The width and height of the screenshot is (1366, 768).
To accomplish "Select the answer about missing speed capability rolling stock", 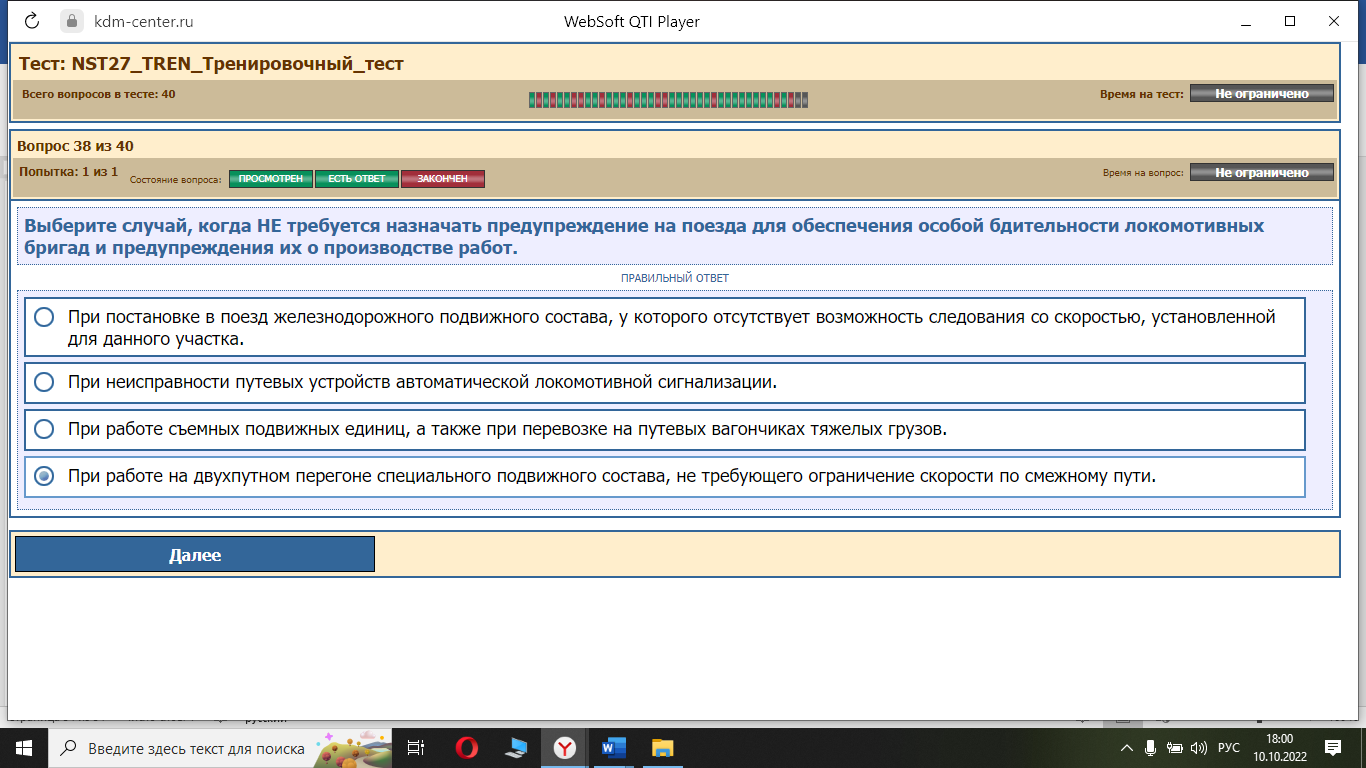I will [x=665, y=327].
